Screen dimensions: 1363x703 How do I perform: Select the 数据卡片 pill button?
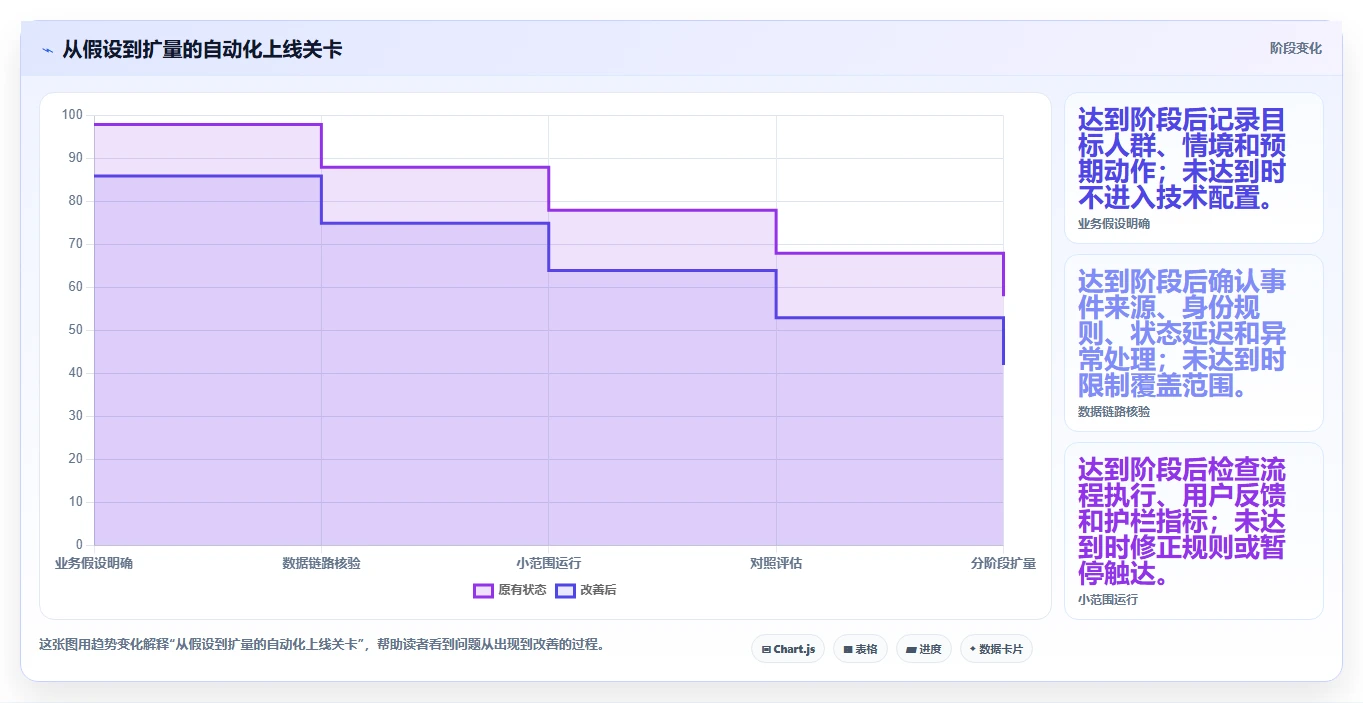[996, 649]
